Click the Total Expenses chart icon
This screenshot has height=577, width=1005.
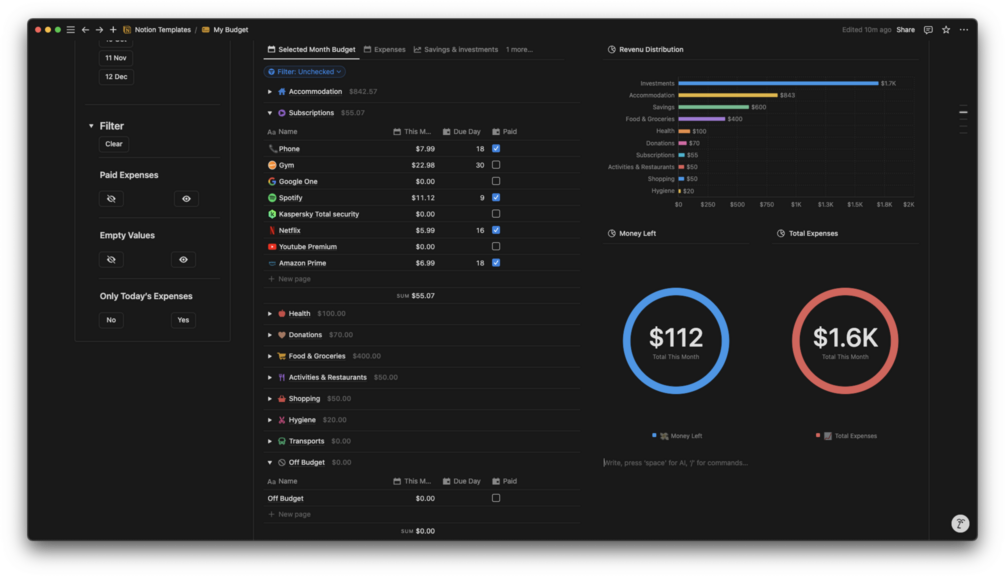(x=781, y=233)
